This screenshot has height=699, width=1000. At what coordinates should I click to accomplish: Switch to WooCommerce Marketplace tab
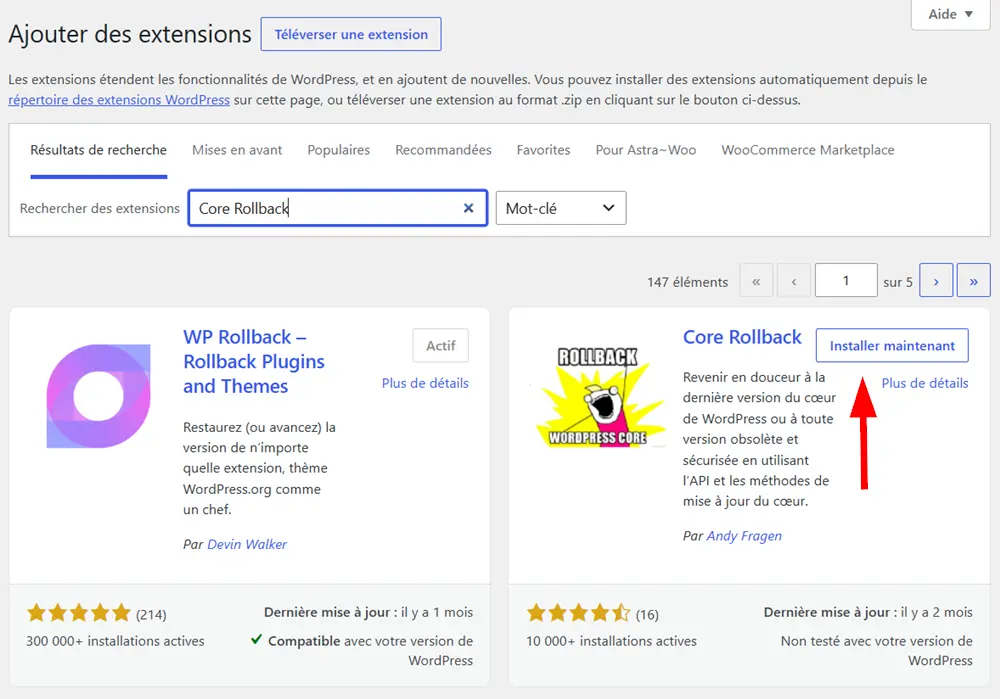(807, 150)
